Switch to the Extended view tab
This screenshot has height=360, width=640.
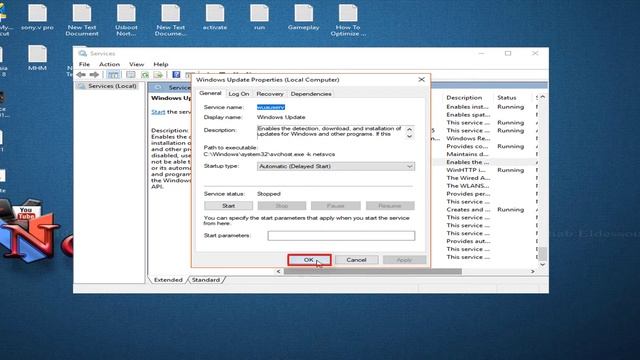click(x=168, y=280)
